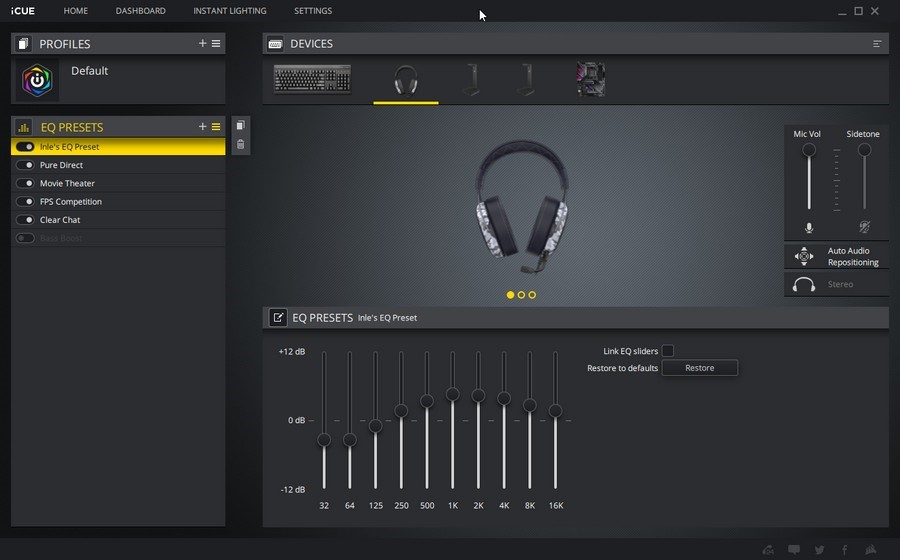Select the second headset view dot
This screenshot has height=560, width=900.
coord(521,295)
